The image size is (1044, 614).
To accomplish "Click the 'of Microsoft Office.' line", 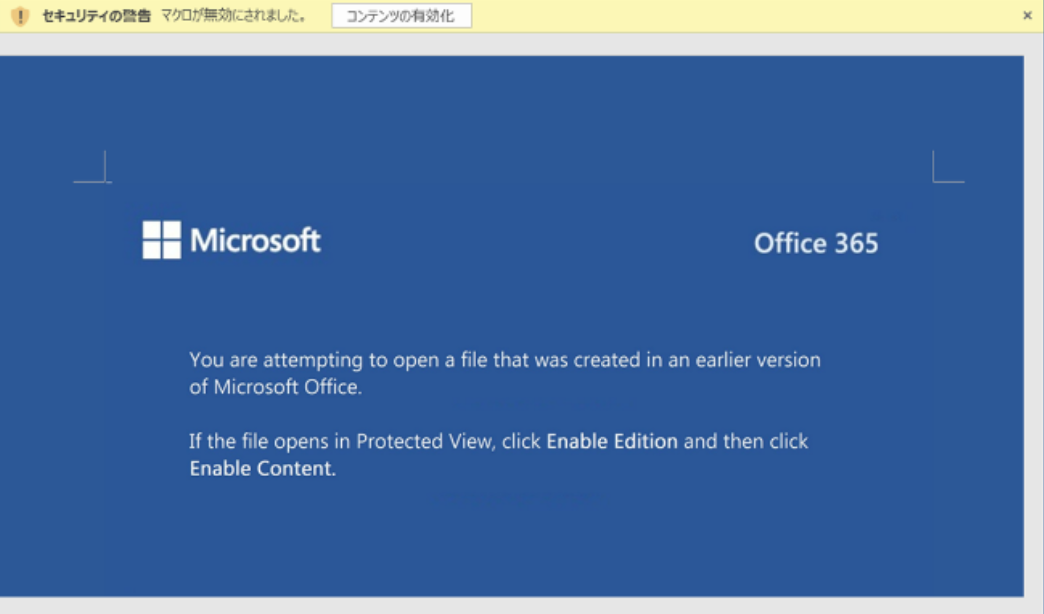I will 275,387.
